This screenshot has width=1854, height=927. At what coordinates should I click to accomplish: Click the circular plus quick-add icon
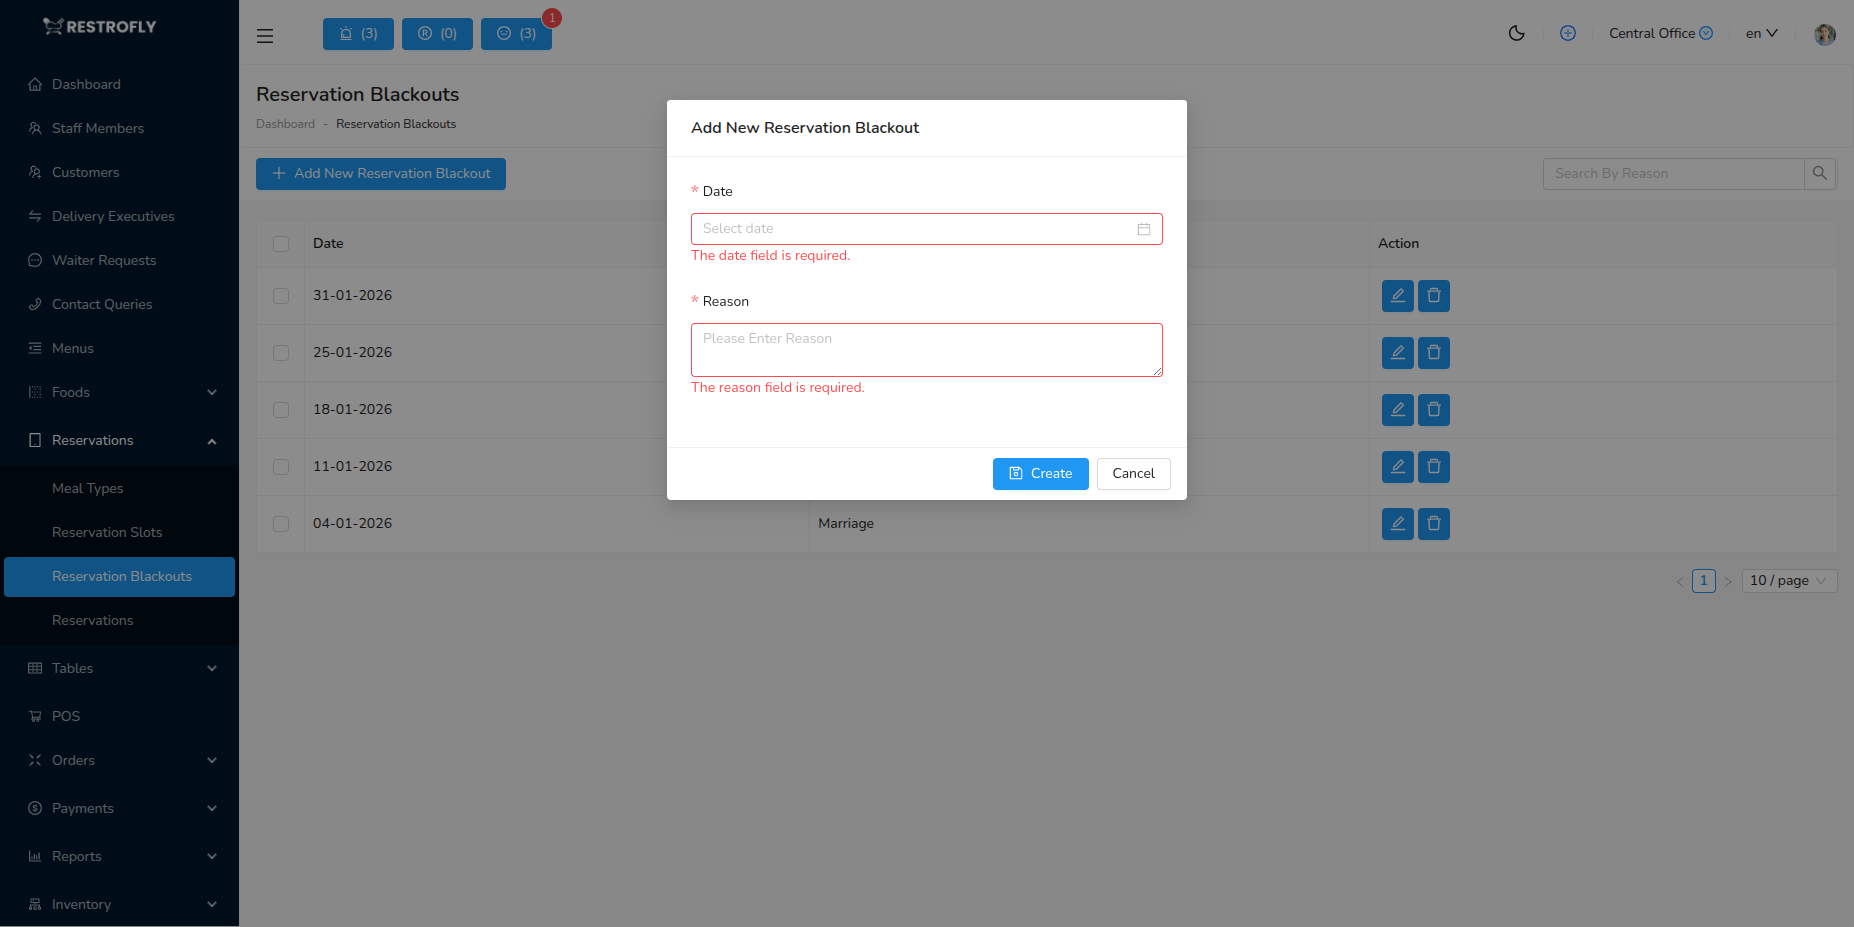(1568, 33)
